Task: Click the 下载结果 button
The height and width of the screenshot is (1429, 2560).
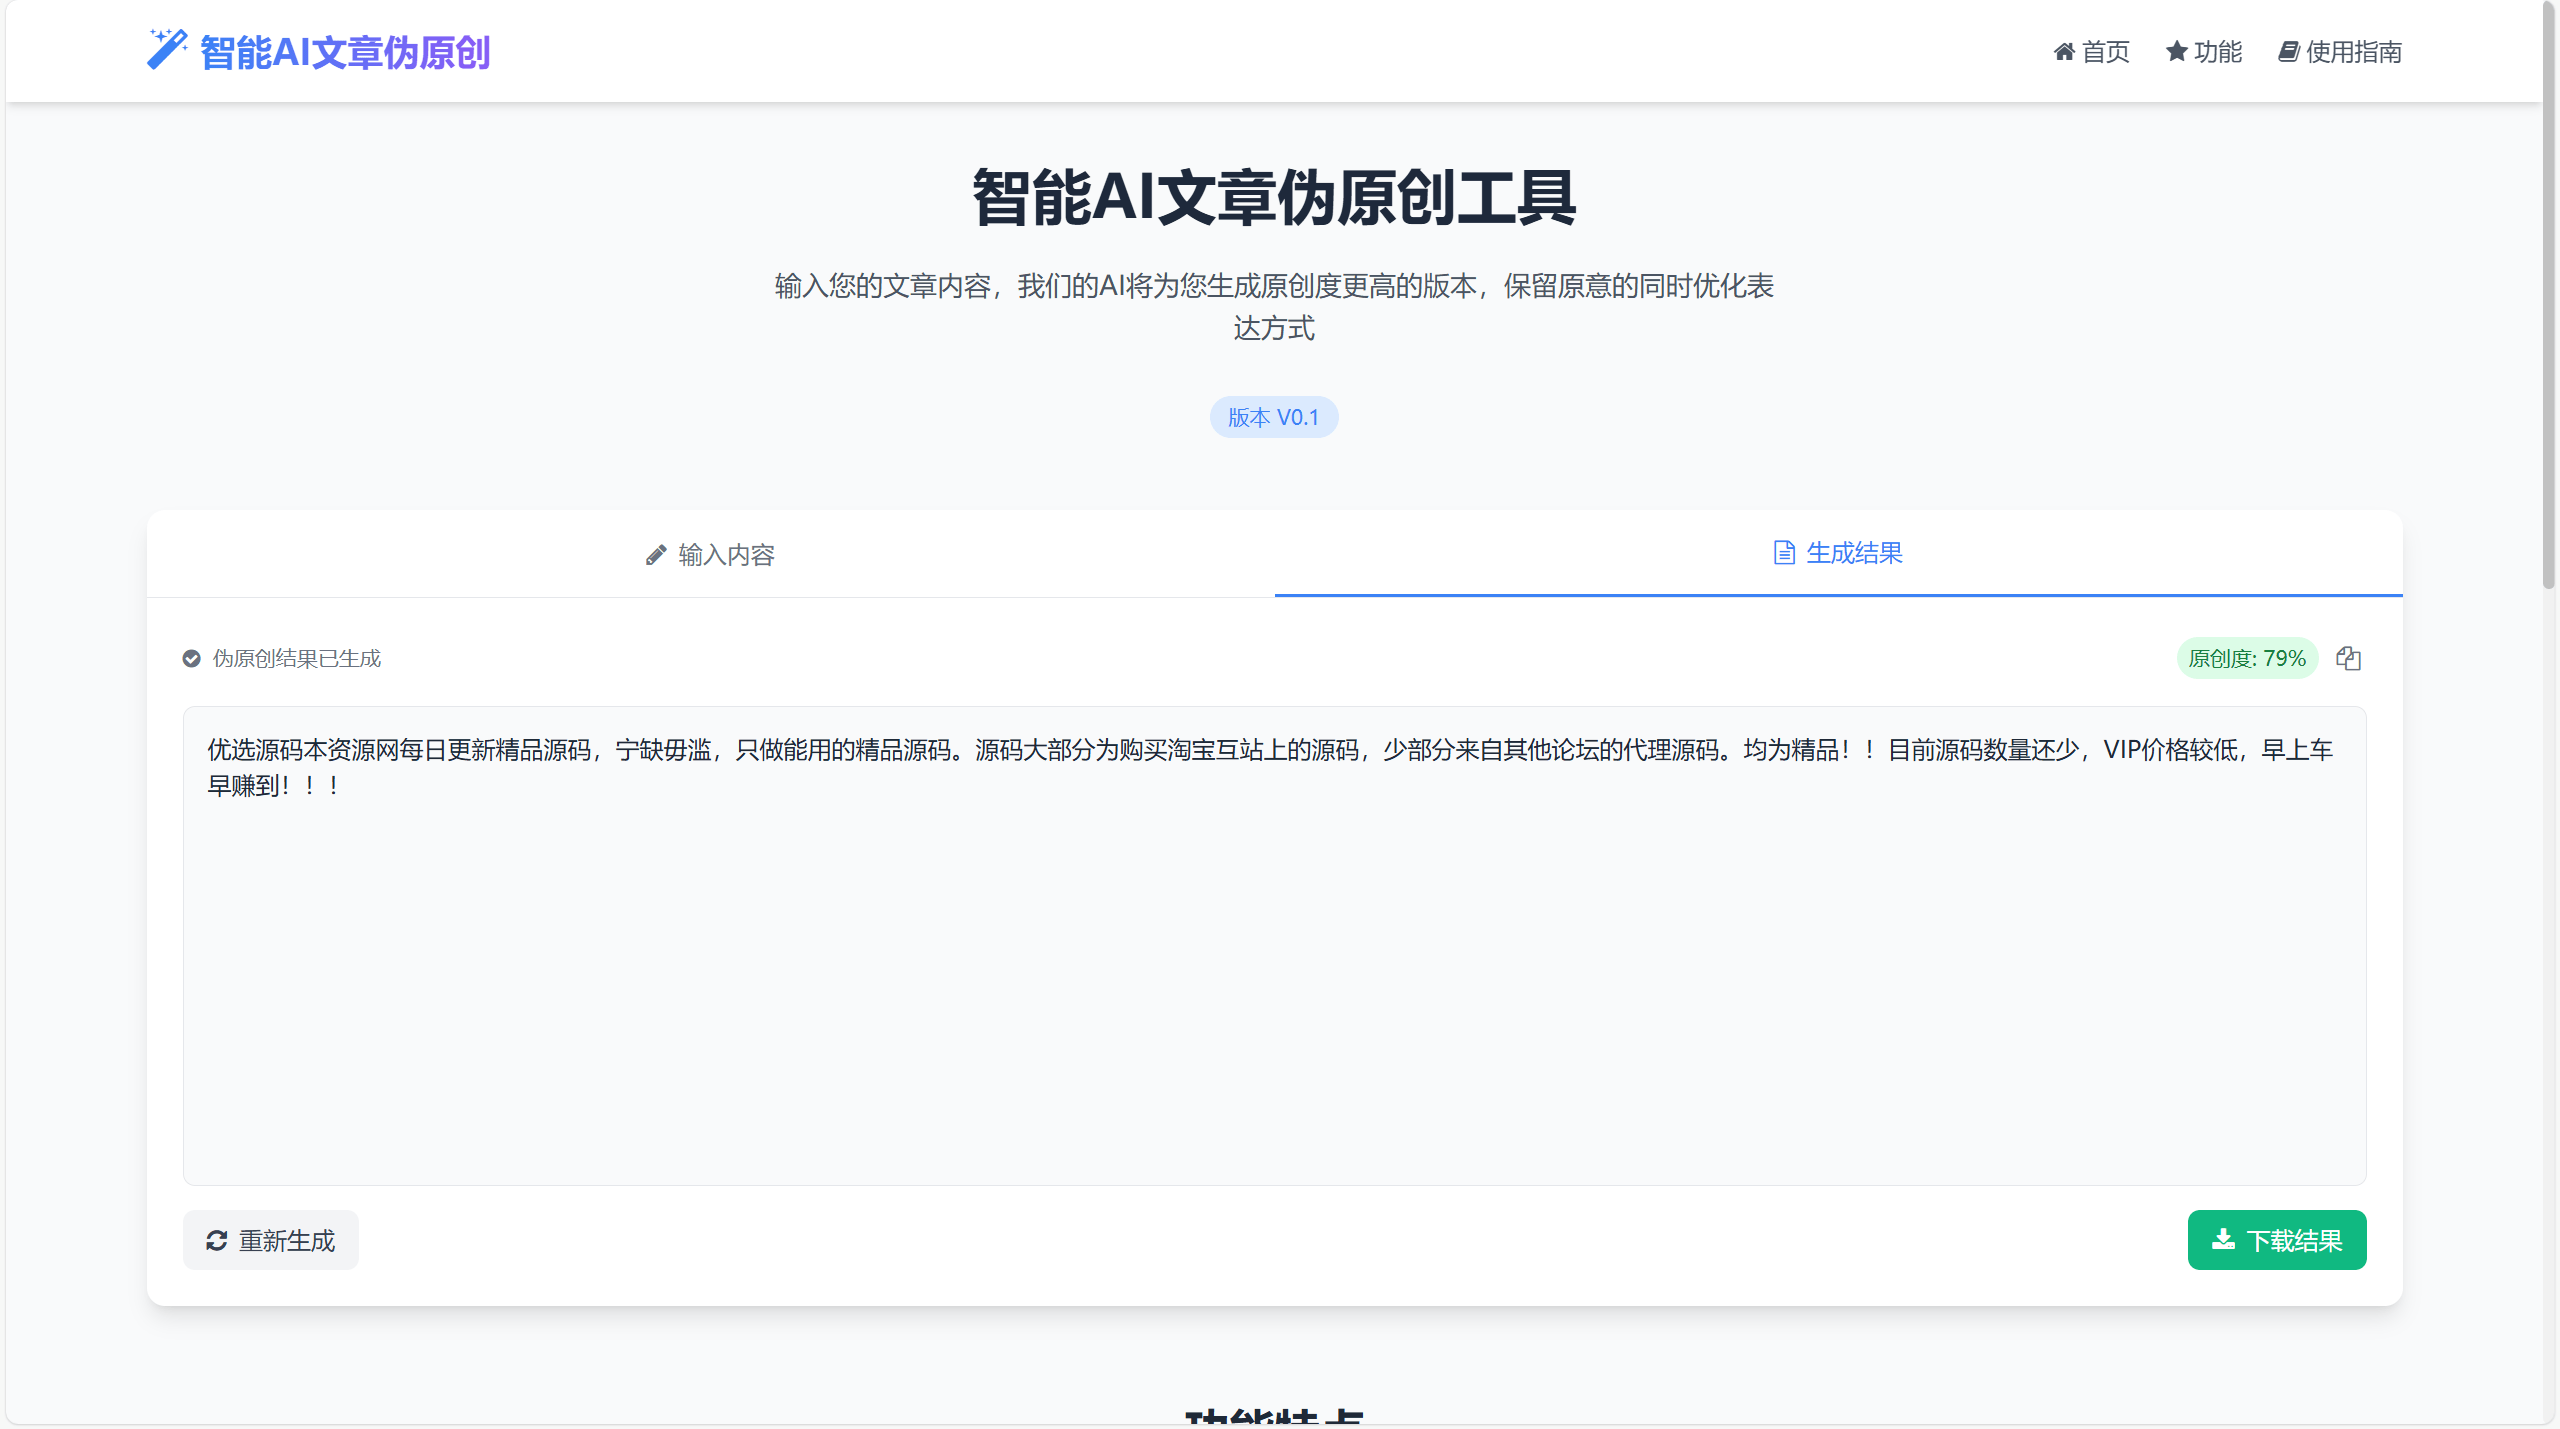Action: pyautogui.click(x=2277, y=1239)
